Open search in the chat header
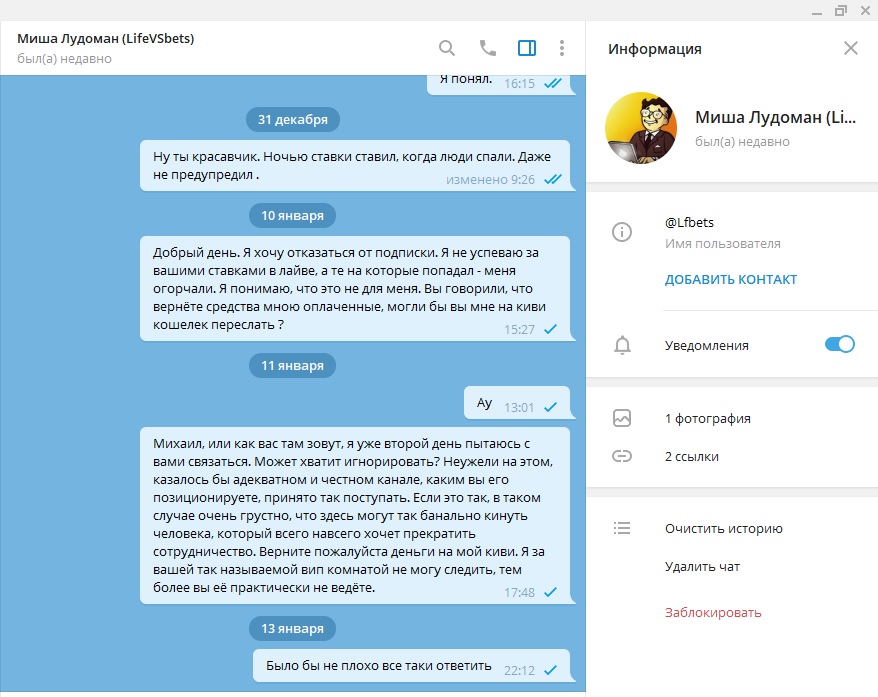Image resolution: width=878 pixels, height=697 pixels. [446, 48]
